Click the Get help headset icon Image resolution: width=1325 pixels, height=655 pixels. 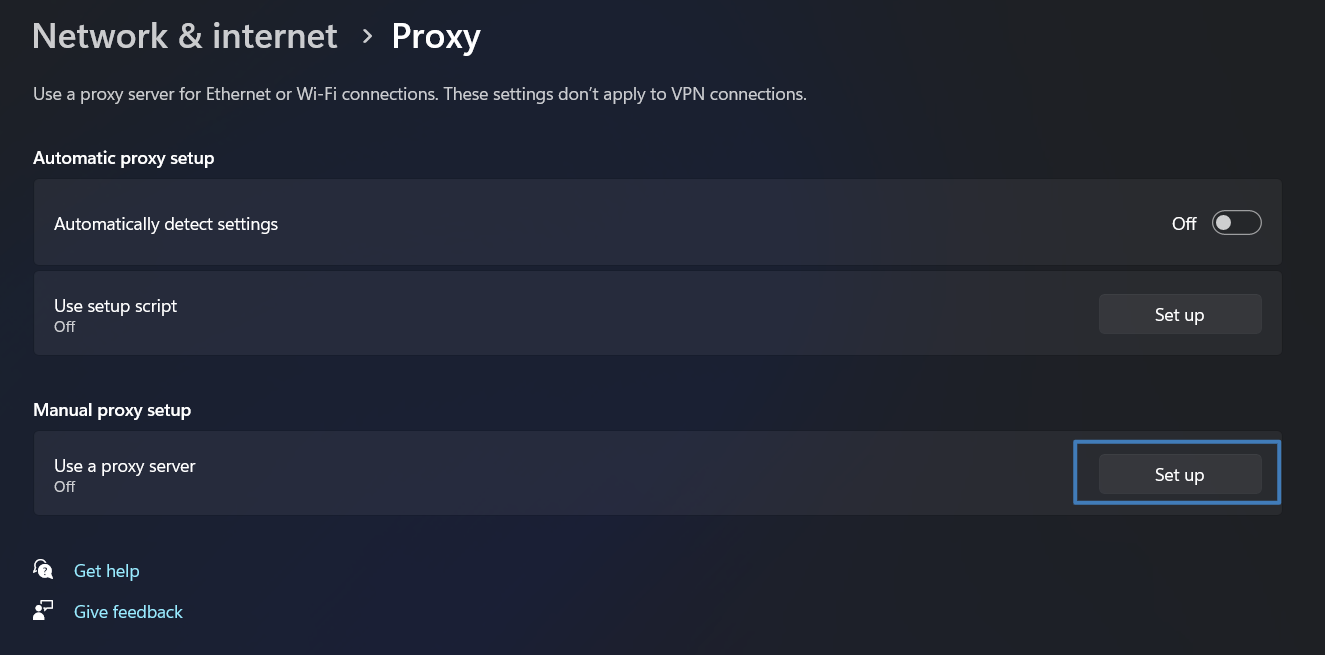(43, 570)
